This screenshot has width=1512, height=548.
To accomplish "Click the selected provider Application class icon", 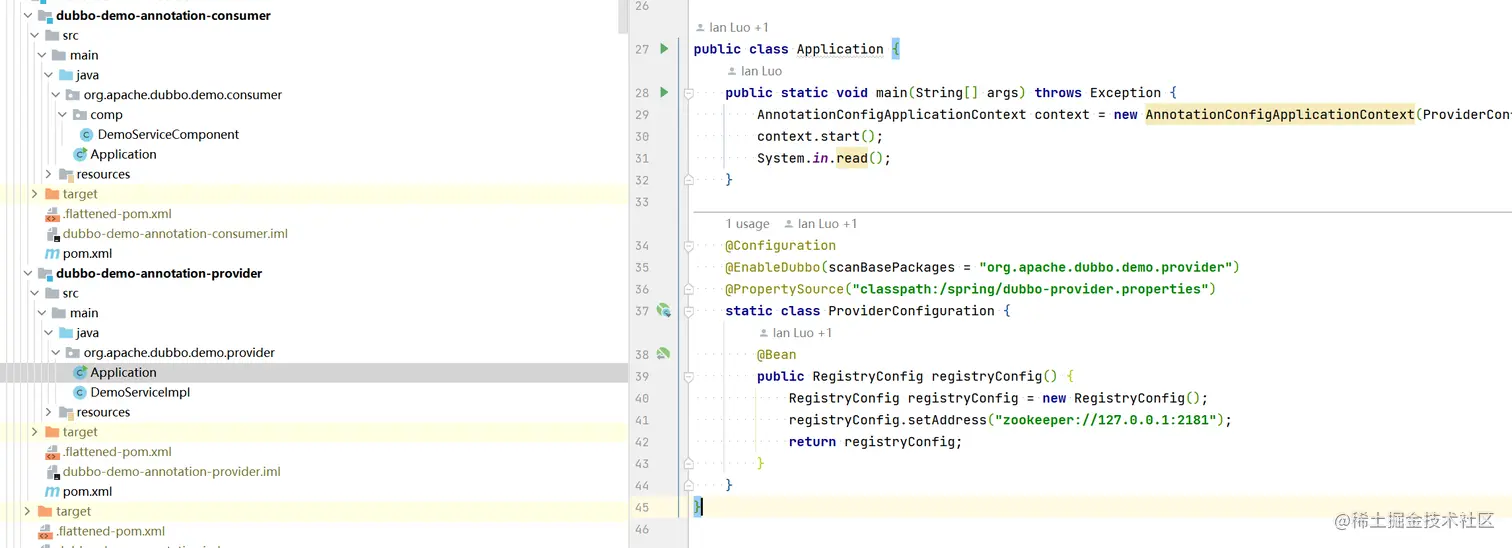I will click(80, 372).
